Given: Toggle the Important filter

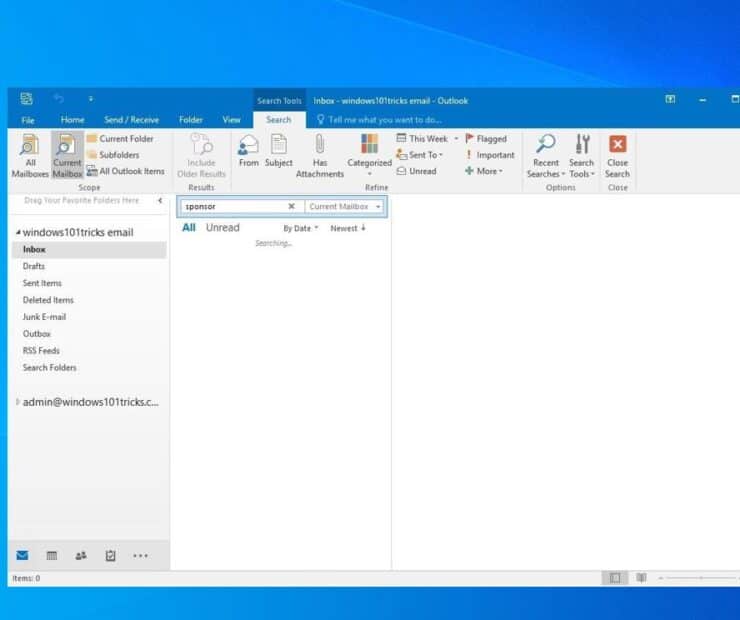Looking at the screenshot, I should (489, 155).
